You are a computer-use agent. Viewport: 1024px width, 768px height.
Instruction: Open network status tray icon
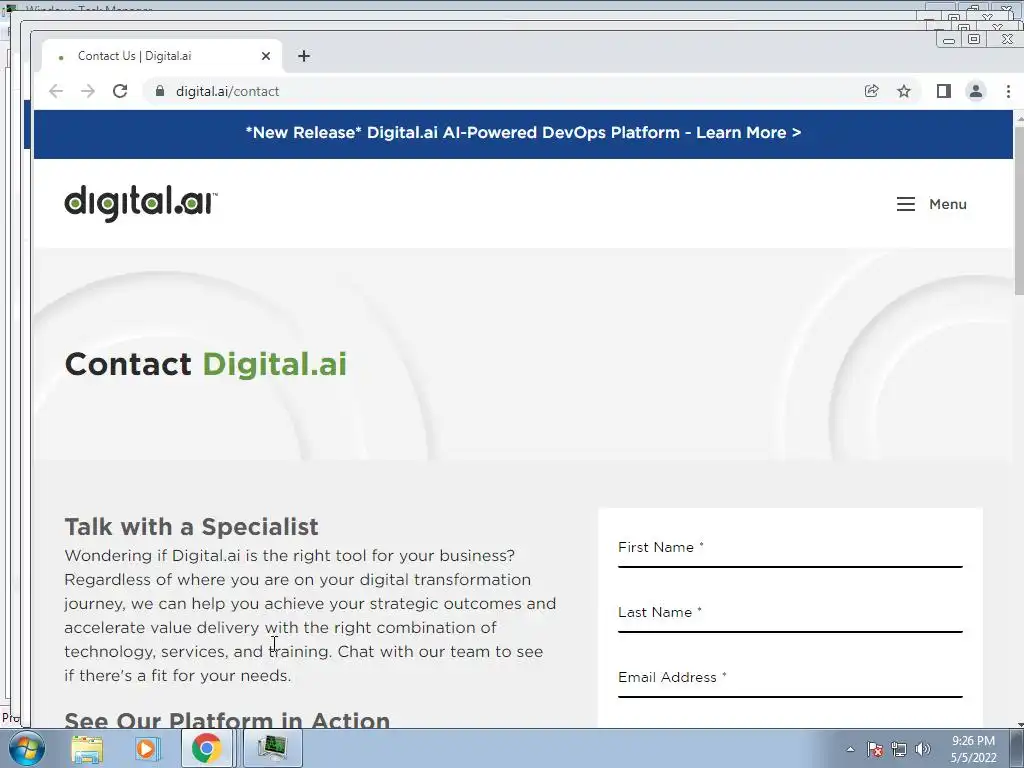tap(899, 749)
